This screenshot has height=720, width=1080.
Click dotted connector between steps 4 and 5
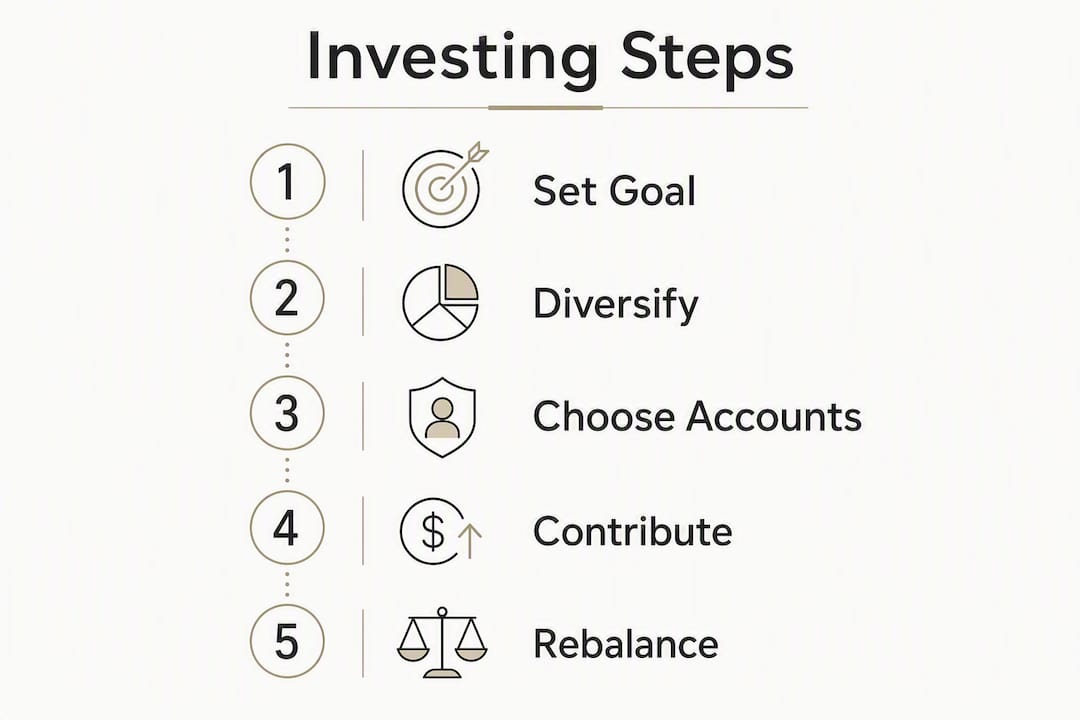(287, 584)
